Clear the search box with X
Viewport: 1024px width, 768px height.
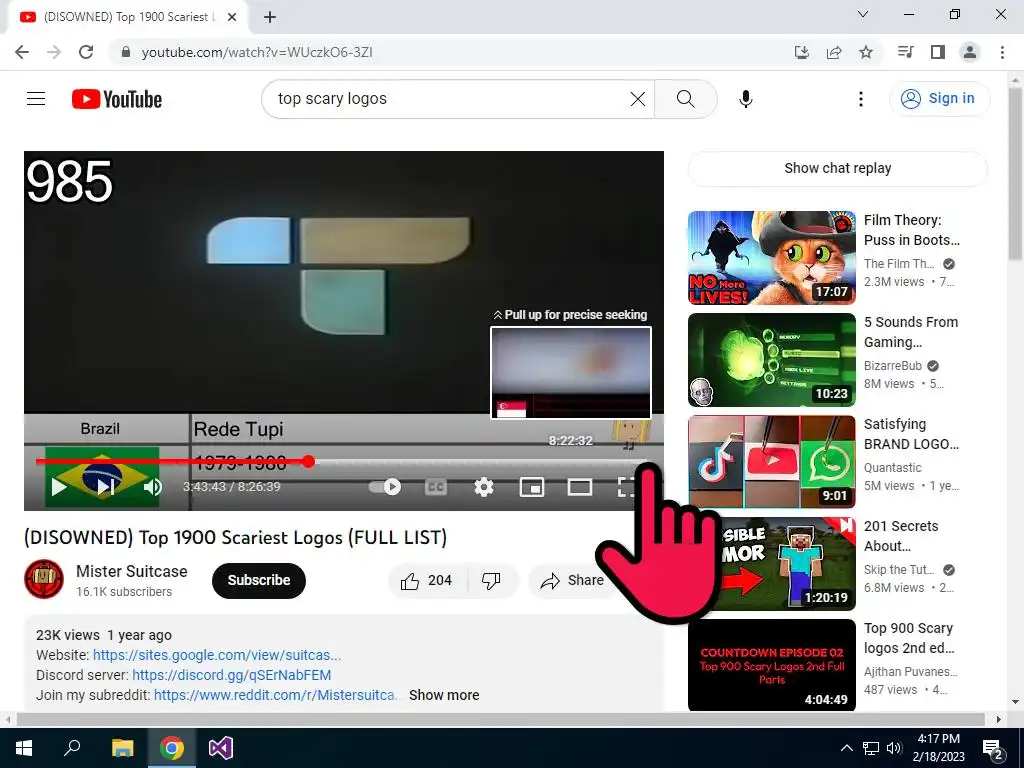(637, 99)
